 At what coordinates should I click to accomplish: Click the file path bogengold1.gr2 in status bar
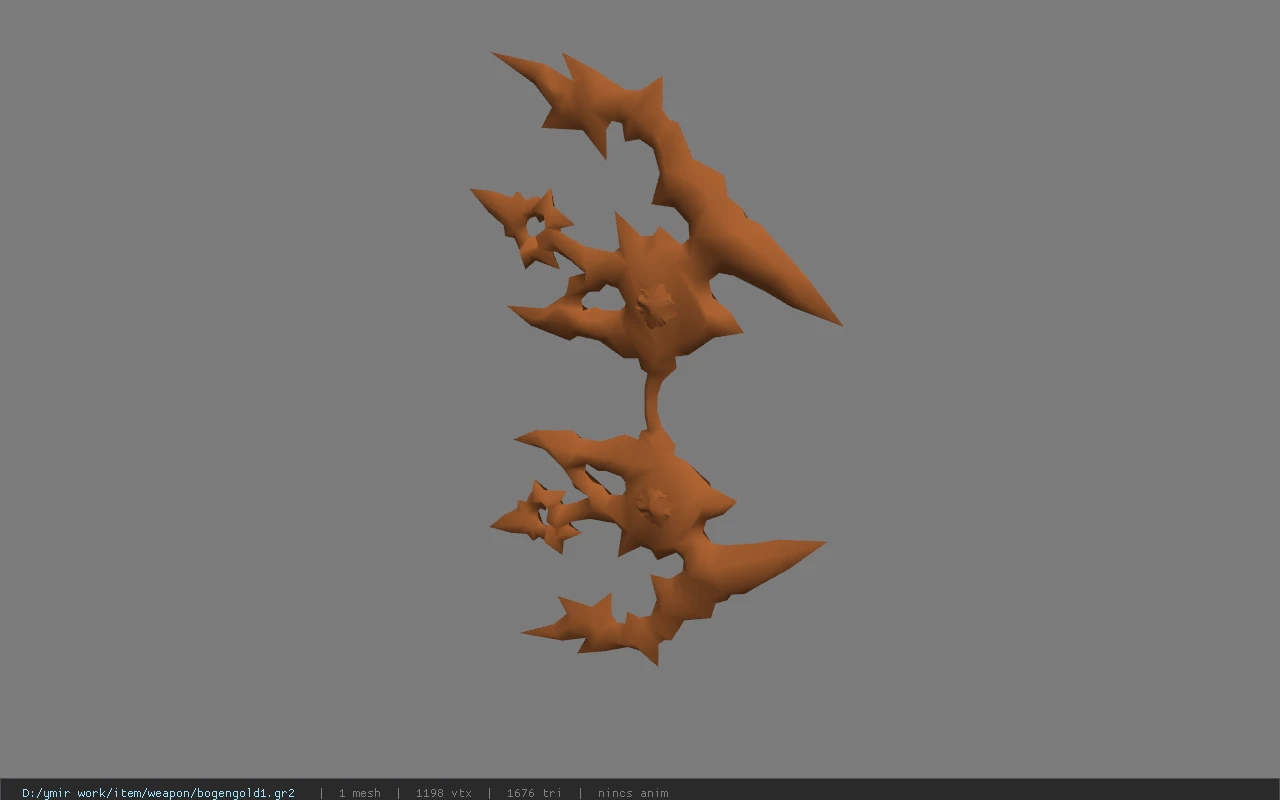coord(158,793)
